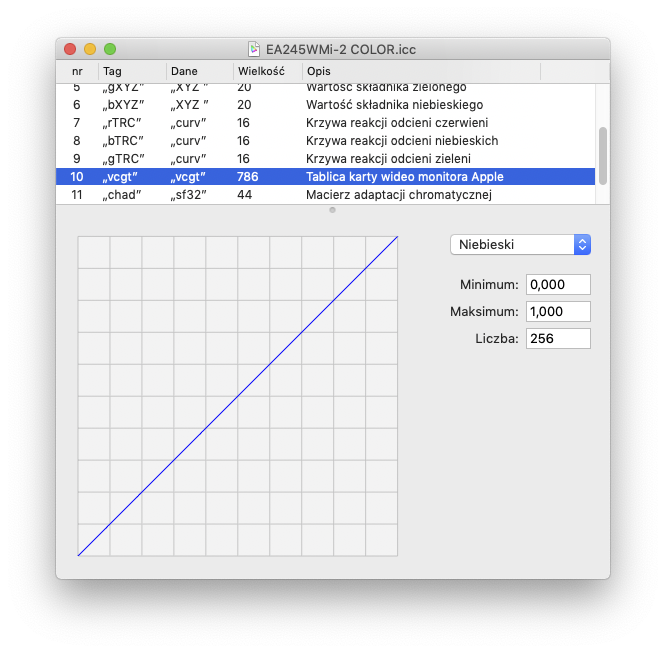This screenshot has width=666, height=653.
Task: Click the tag list vertical scrollbar
Action: pyautogui.click(x=602, y=150)
